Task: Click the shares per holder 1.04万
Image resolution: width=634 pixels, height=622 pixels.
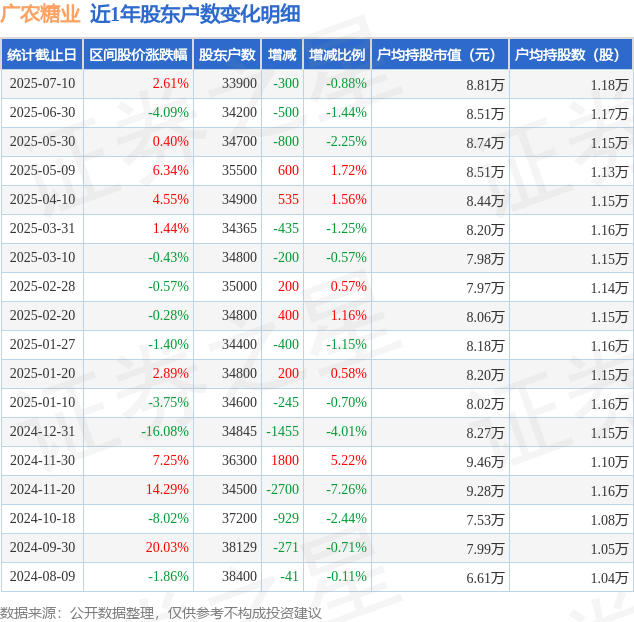Action: click(609, 578)
